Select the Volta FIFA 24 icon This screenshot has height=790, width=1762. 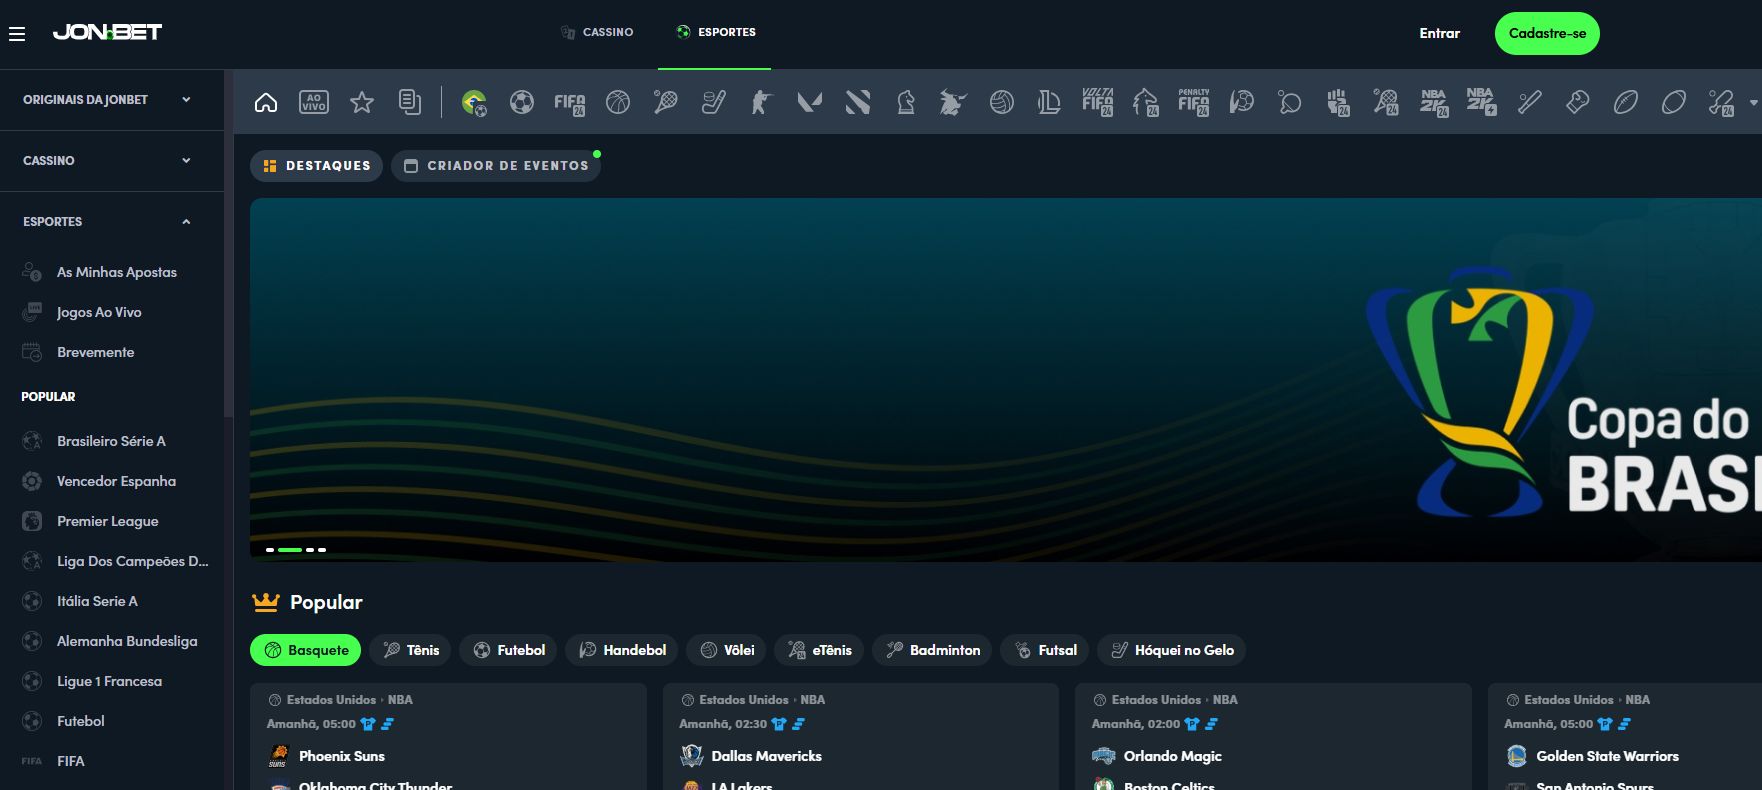pos(1097,102)
